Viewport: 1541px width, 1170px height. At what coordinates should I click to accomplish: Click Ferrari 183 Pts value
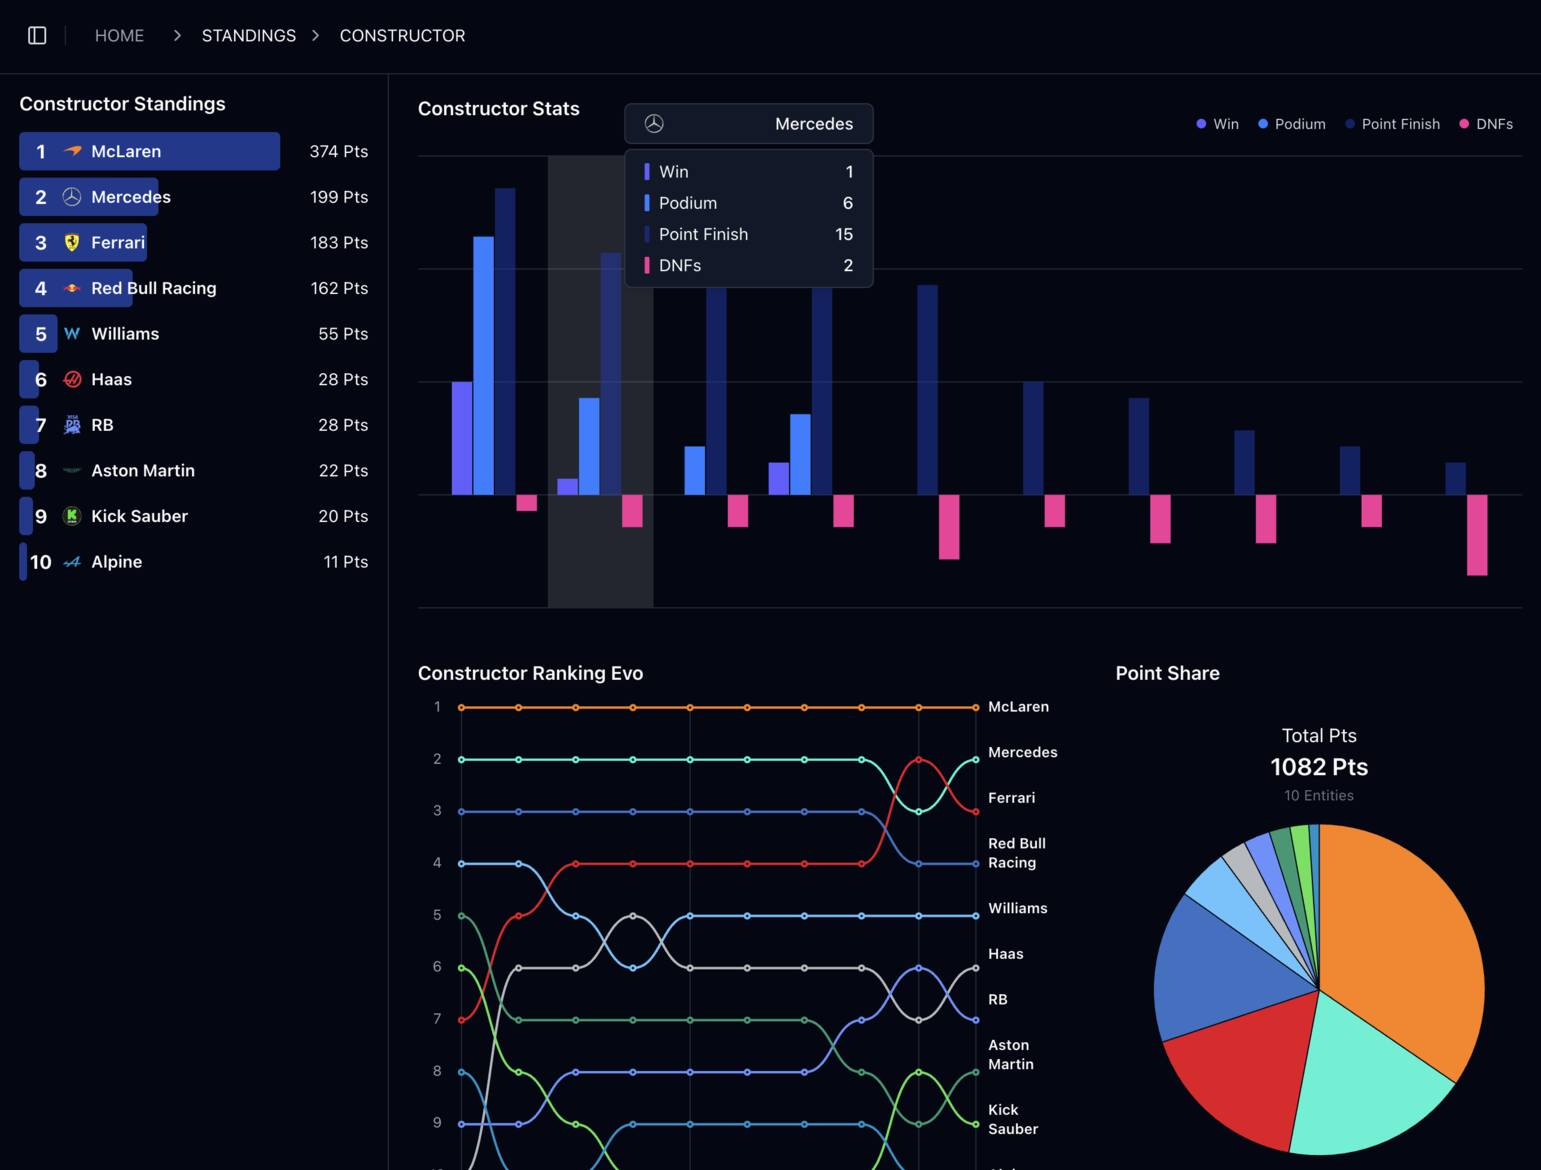pyautogui.click(x=339, y=243)
